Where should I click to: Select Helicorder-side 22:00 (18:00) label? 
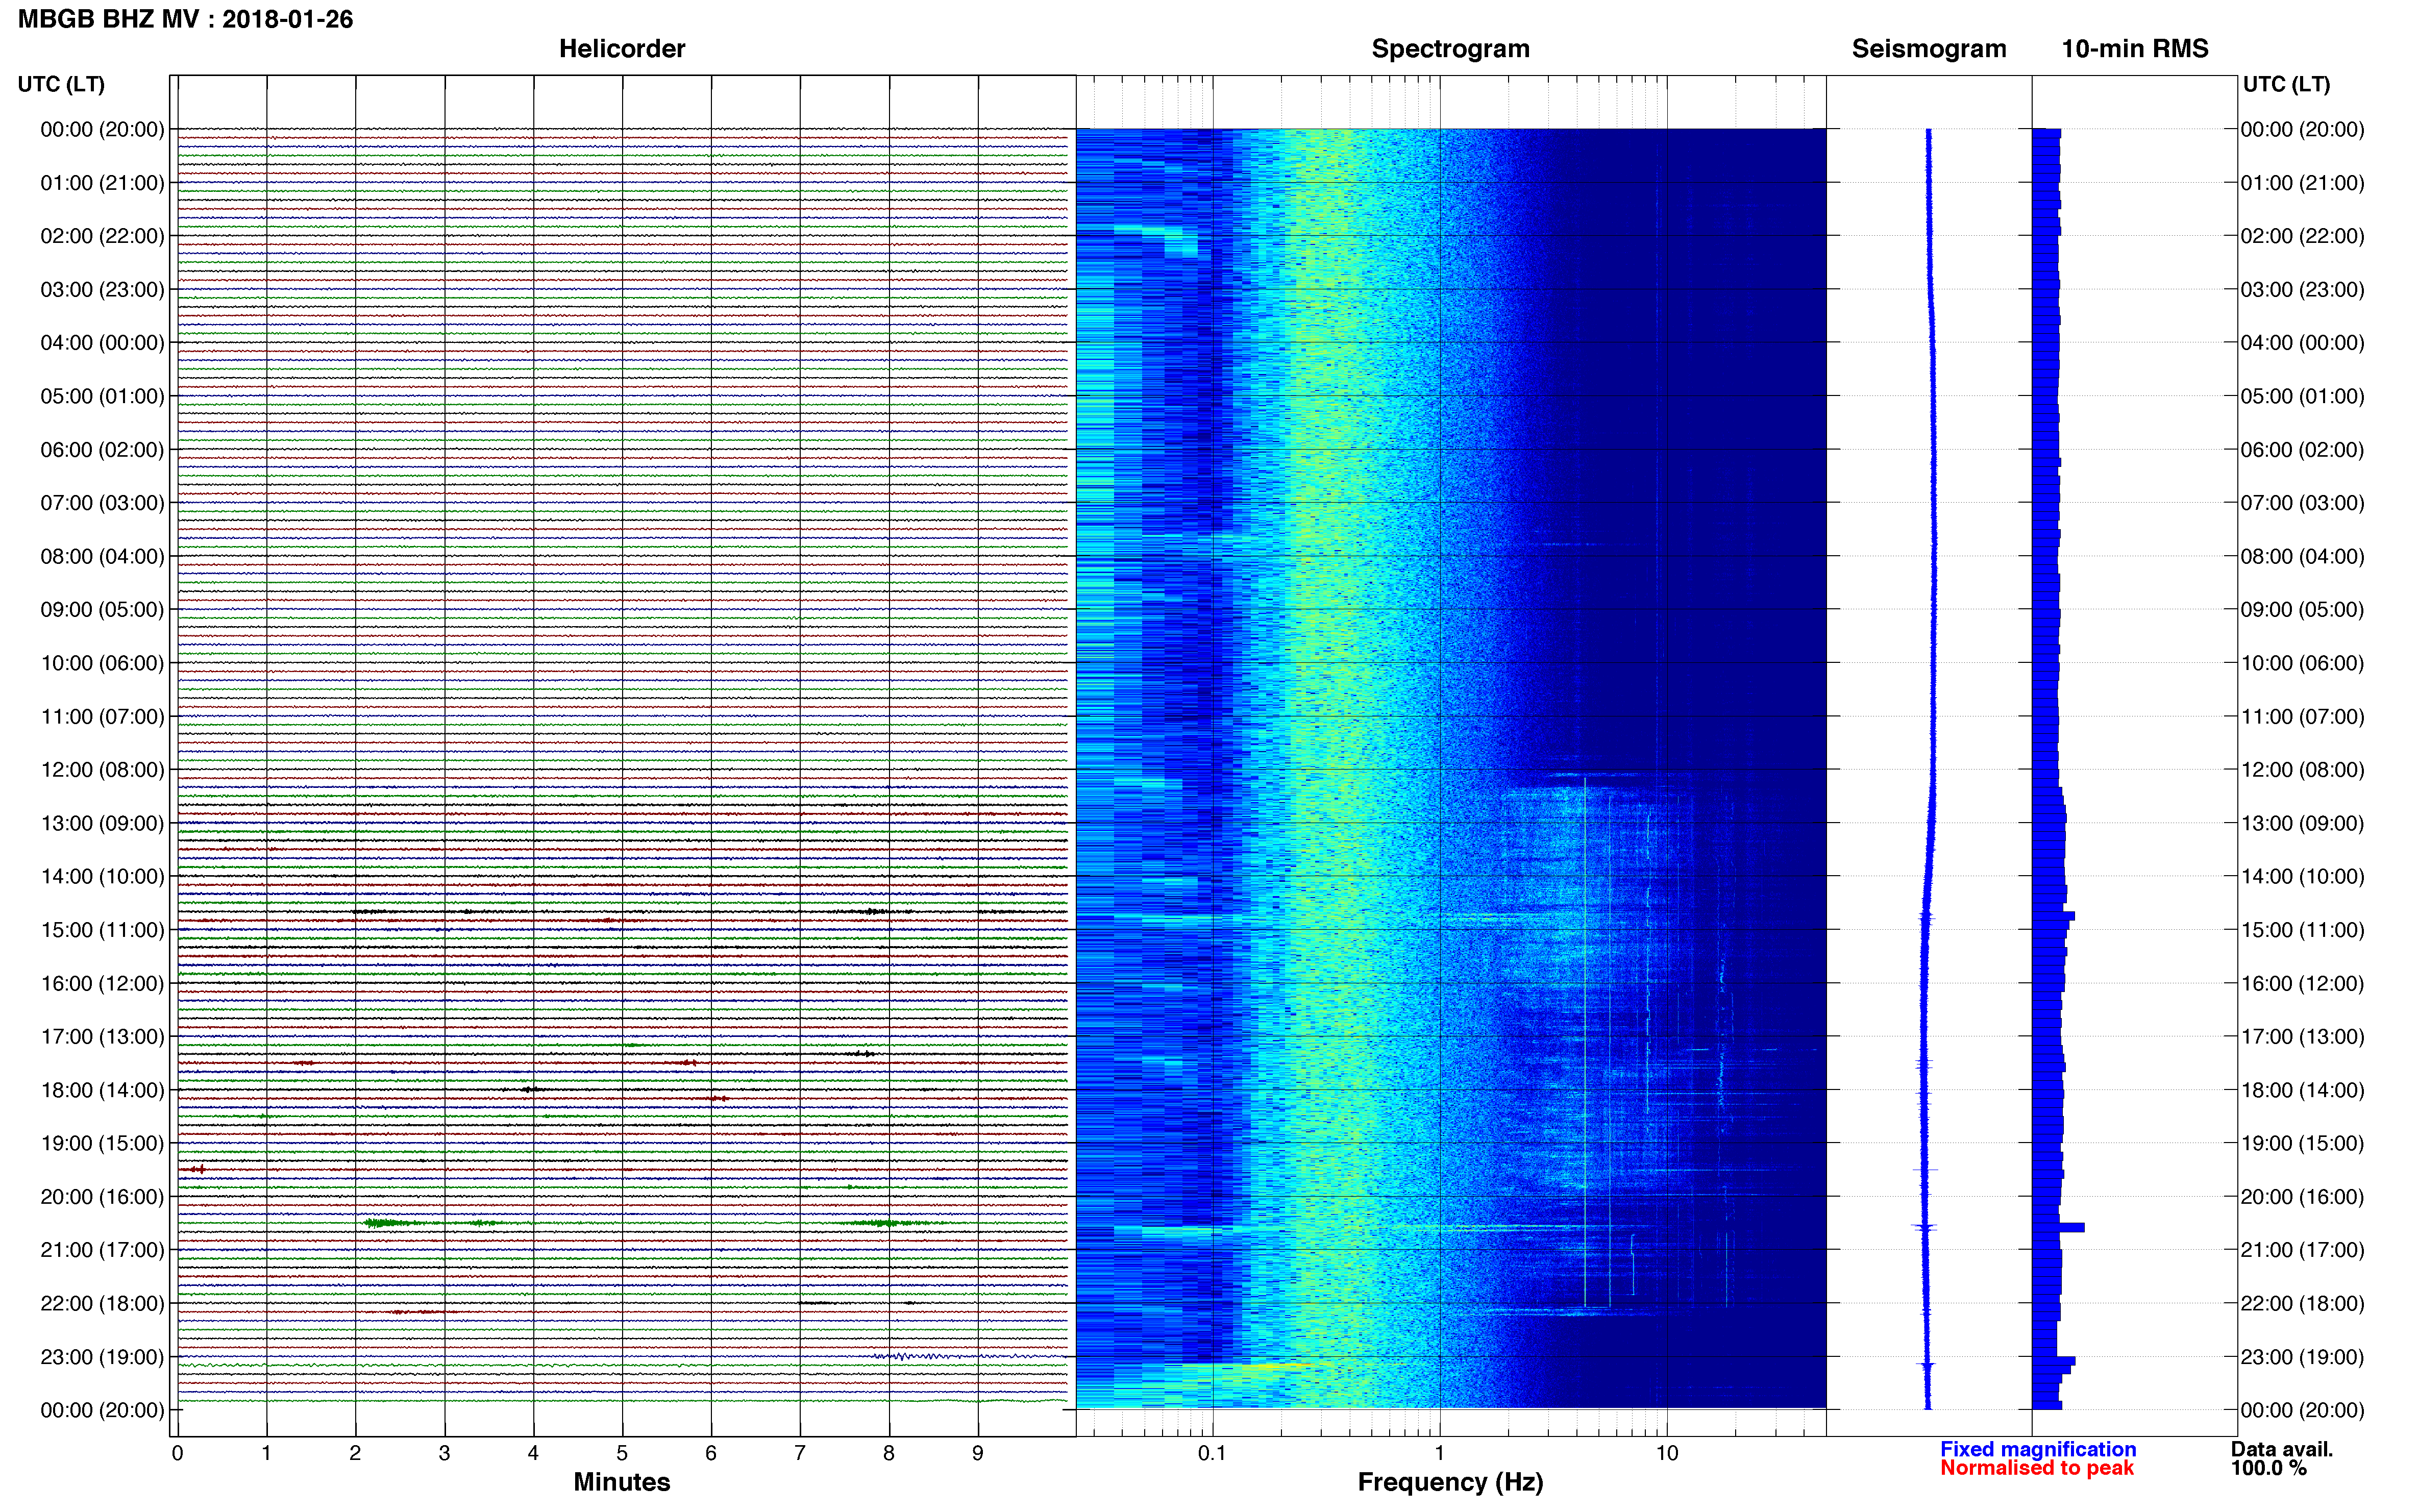(x=102, y=1303)
